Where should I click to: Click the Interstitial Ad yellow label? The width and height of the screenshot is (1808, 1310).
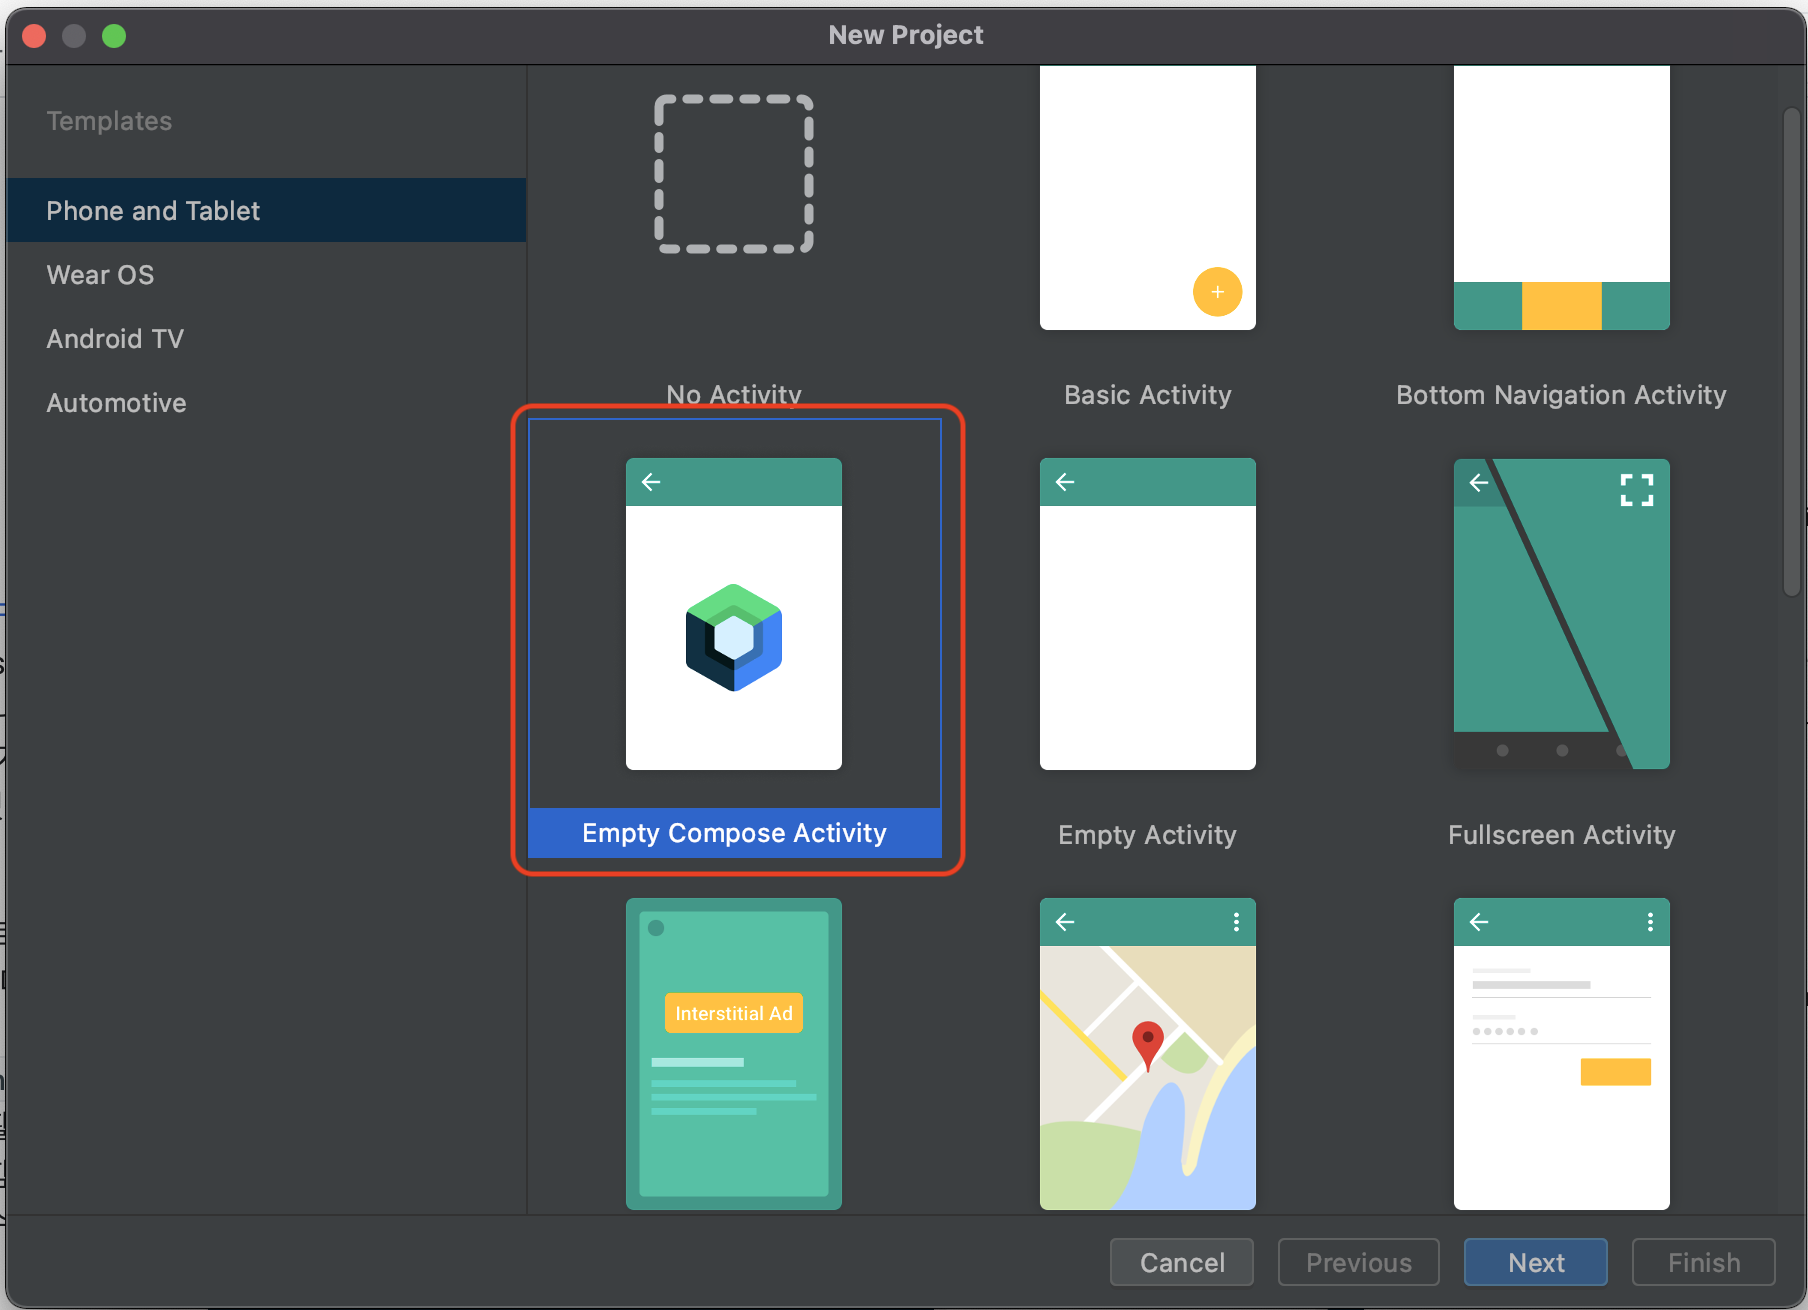pos(734,1013)
